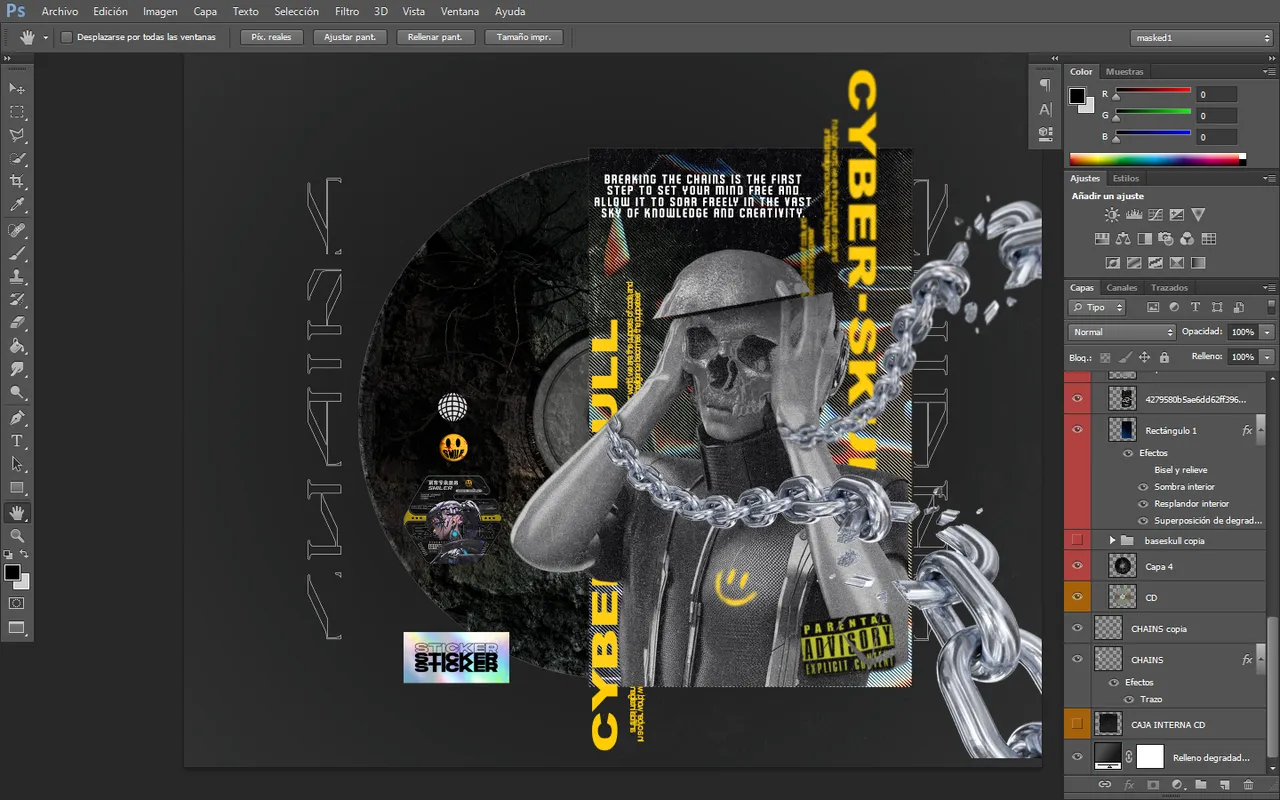Screen dimensions: 1280x800
Task: Select the Eraser tool
Action: (17, 323)
